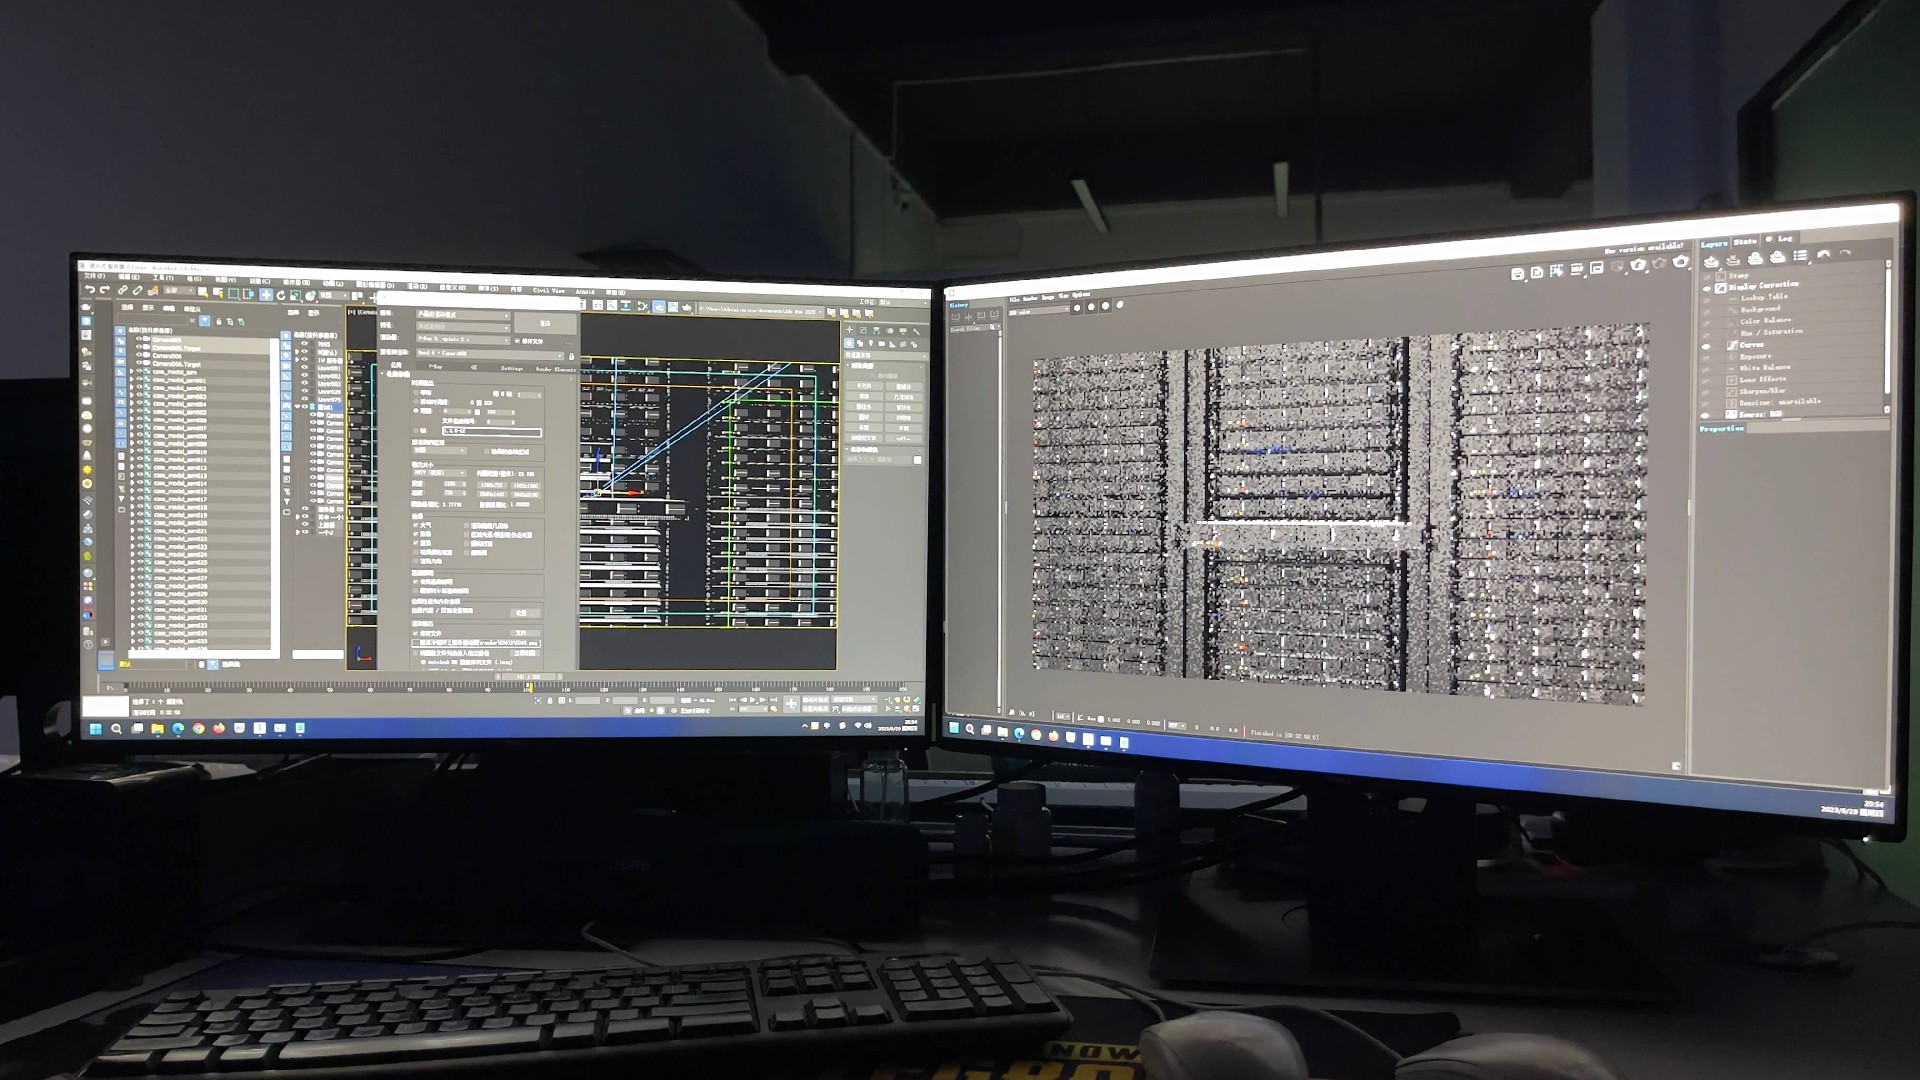Image resolution: width=1920 pixels, height=1080 pixels.
Task: Switch to the Stats tab
Action: 1745,241
